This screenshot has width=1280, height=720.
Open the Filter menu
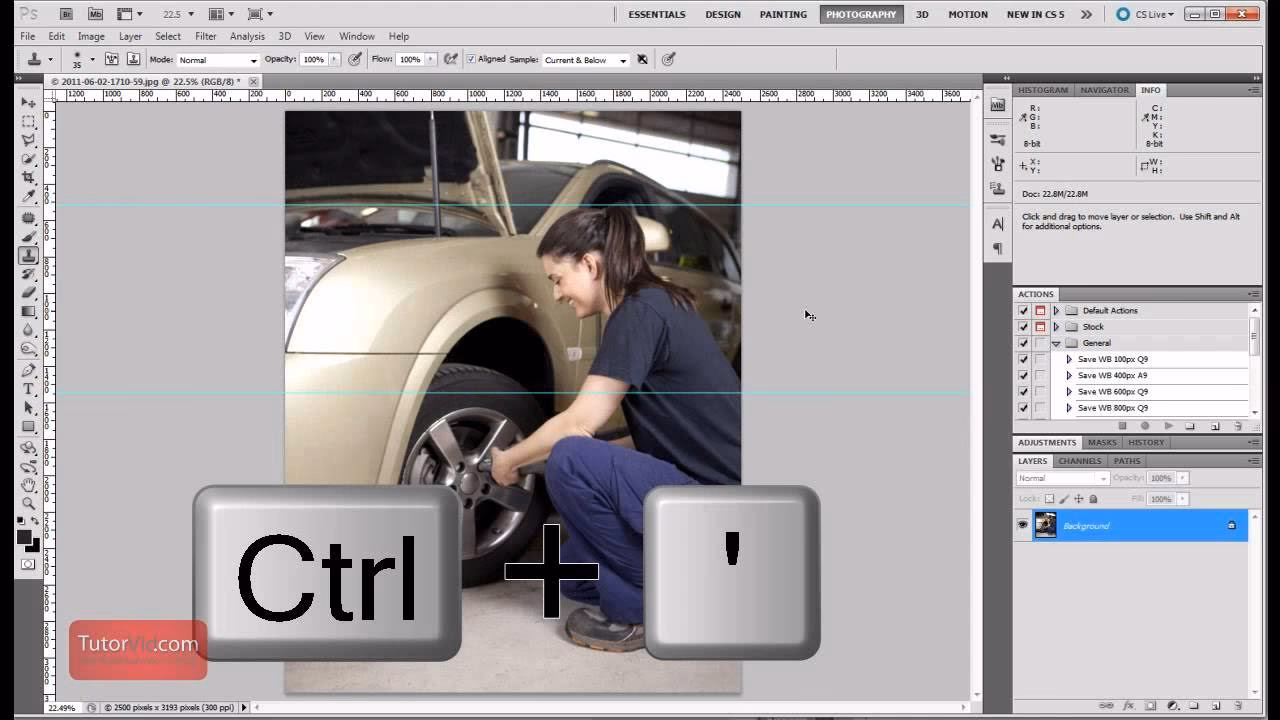(206, 36)
